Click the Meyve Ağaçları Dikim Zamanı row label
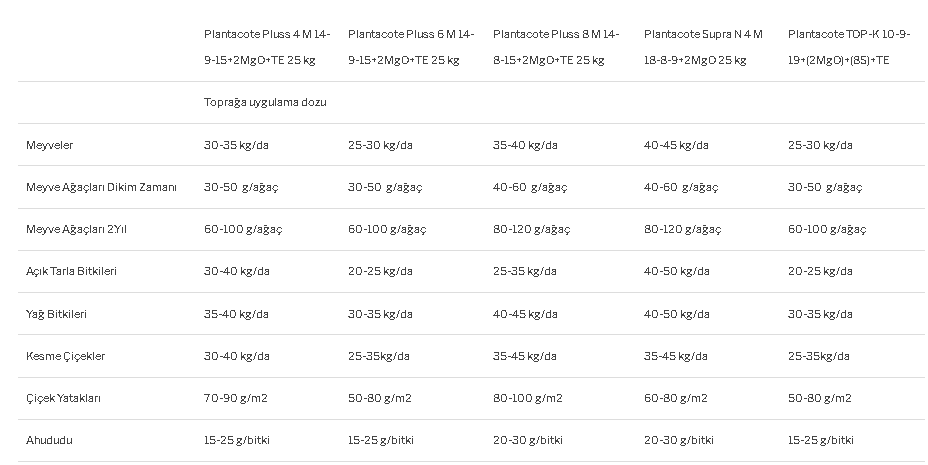Viewport: 928px width, 465px height. click(x=101, y=188)
